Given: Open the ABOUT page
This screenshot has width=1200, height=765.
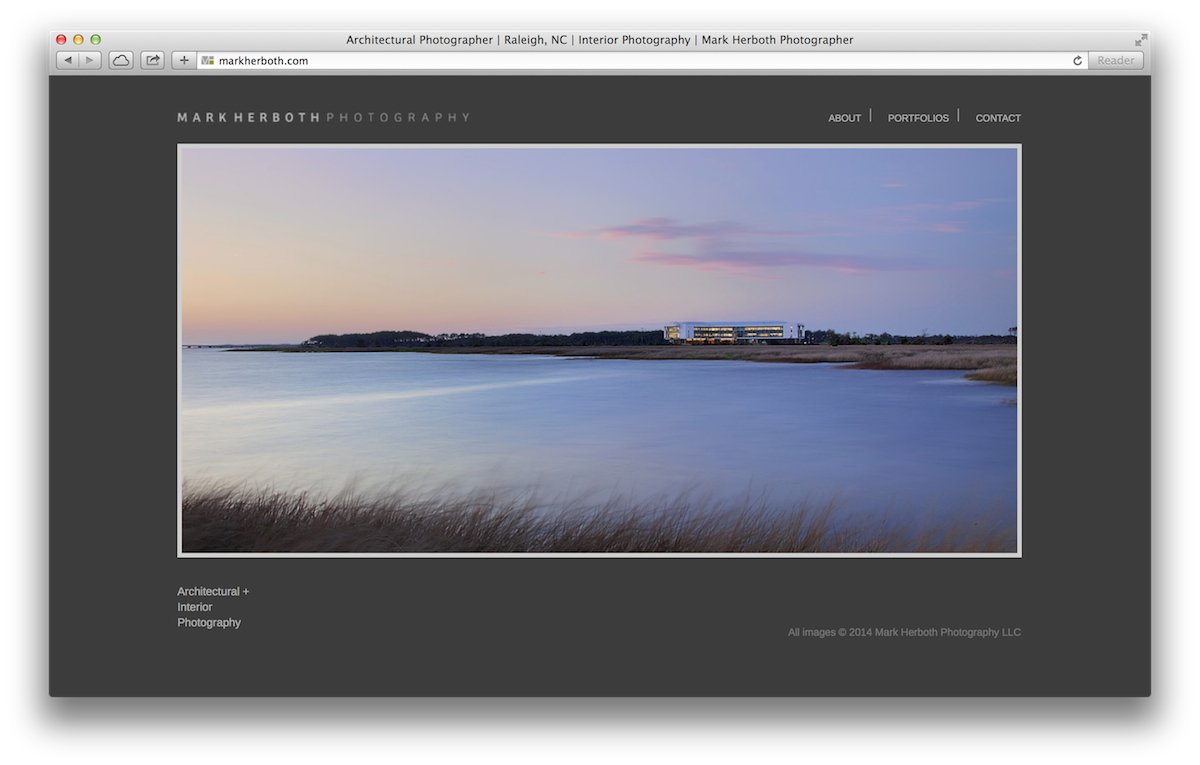Looking at the screenshot, I should 844,118.
